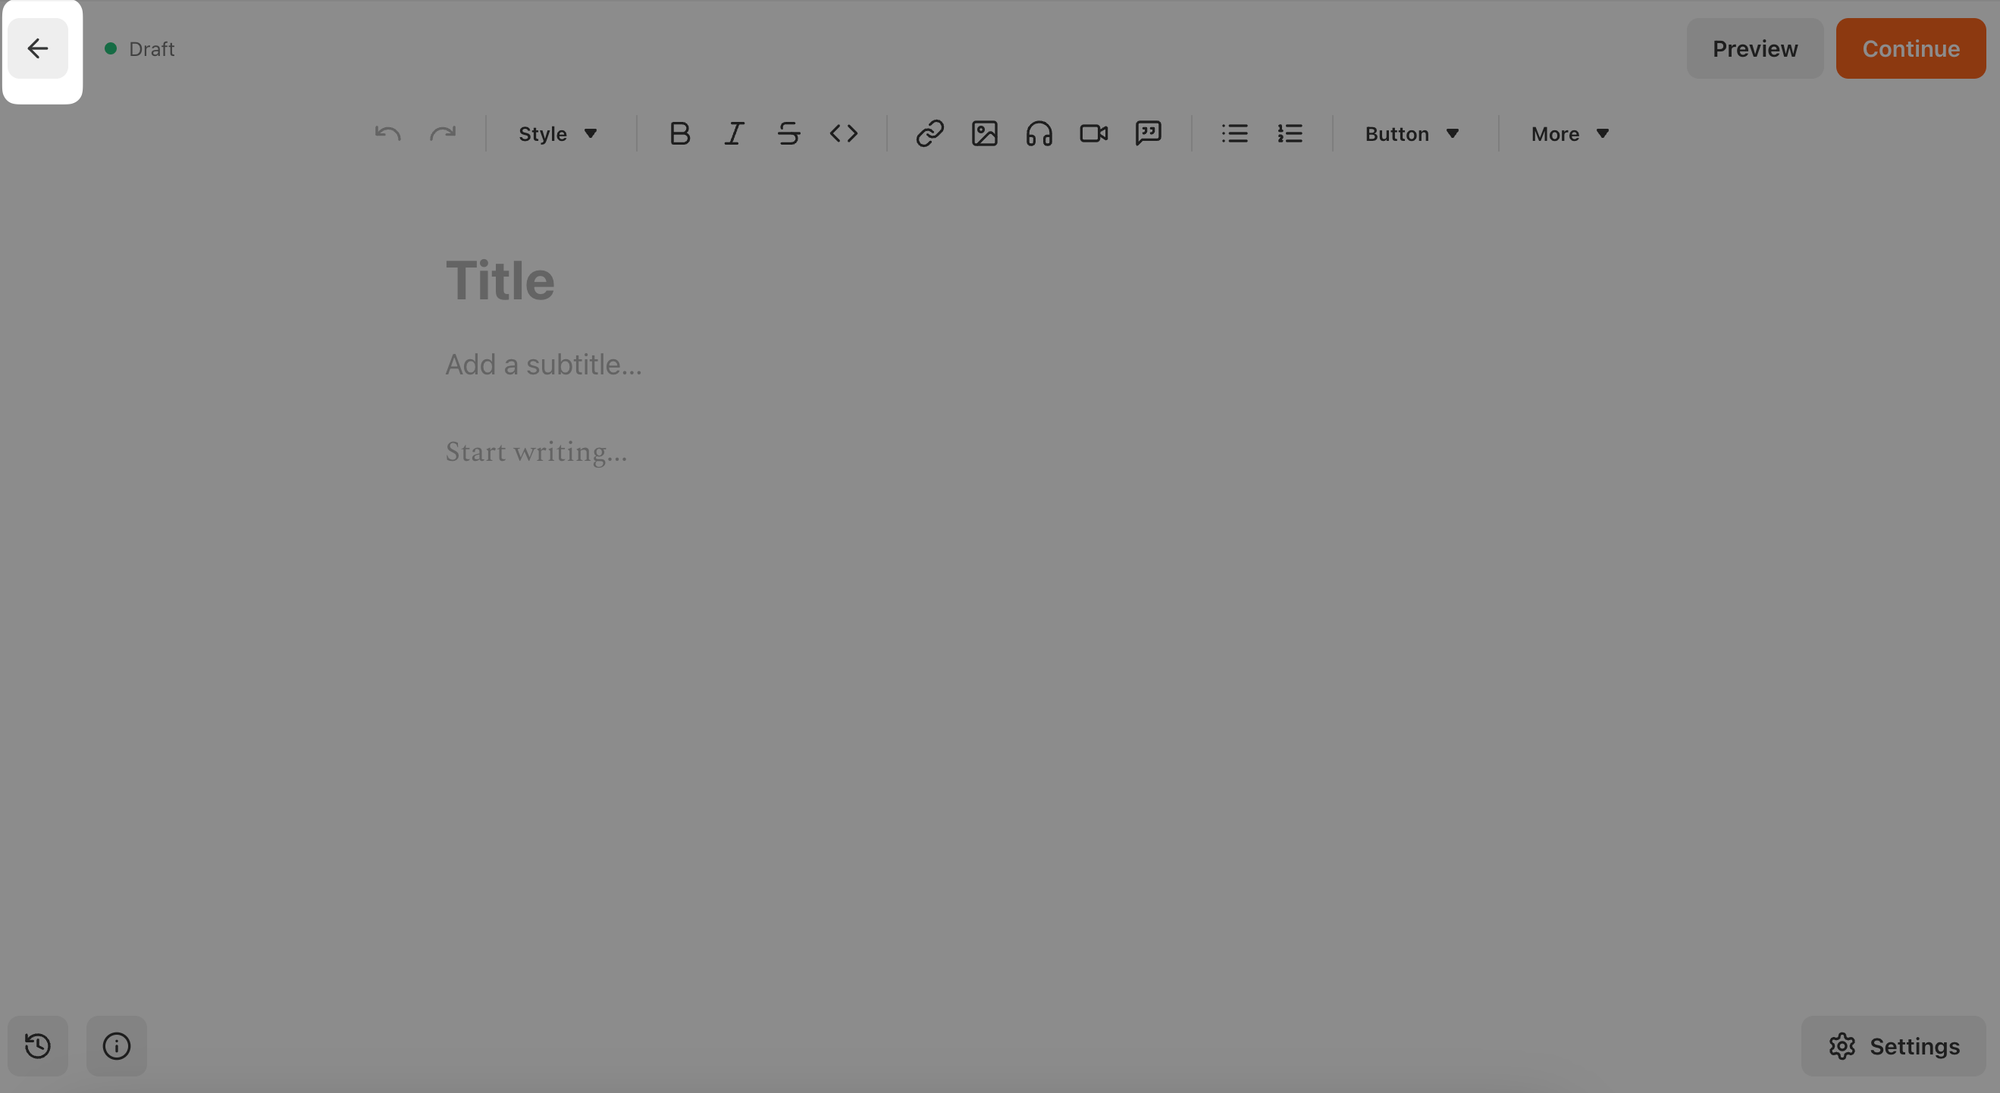The width and height of the screenshot is (2000, 1093).
Task: Insert inline code block
Action: click(x=845, y=133)
